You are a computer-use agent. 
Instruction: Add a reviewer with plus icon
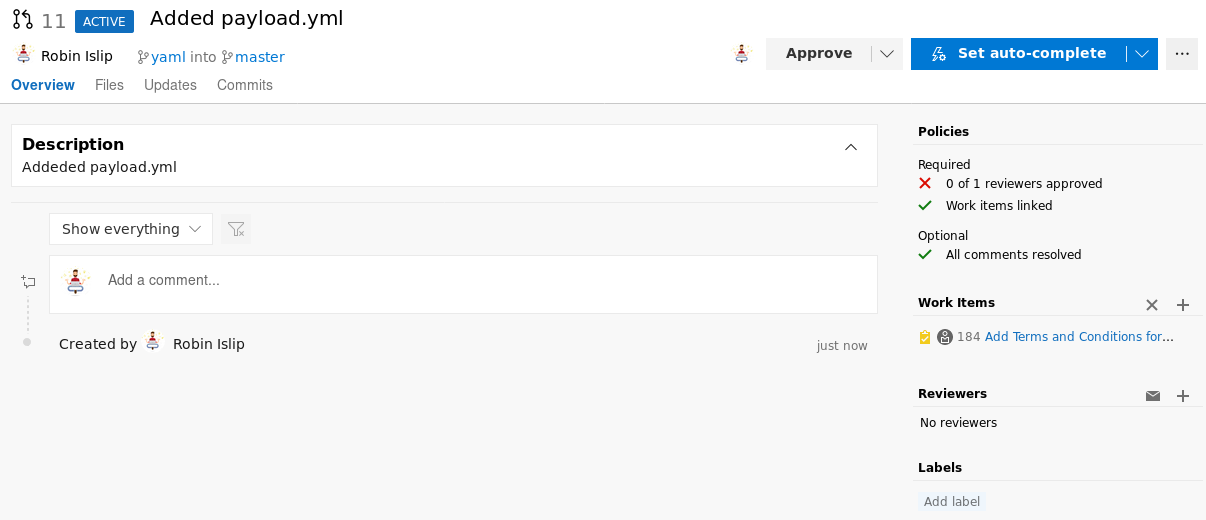click(1183, 396)
